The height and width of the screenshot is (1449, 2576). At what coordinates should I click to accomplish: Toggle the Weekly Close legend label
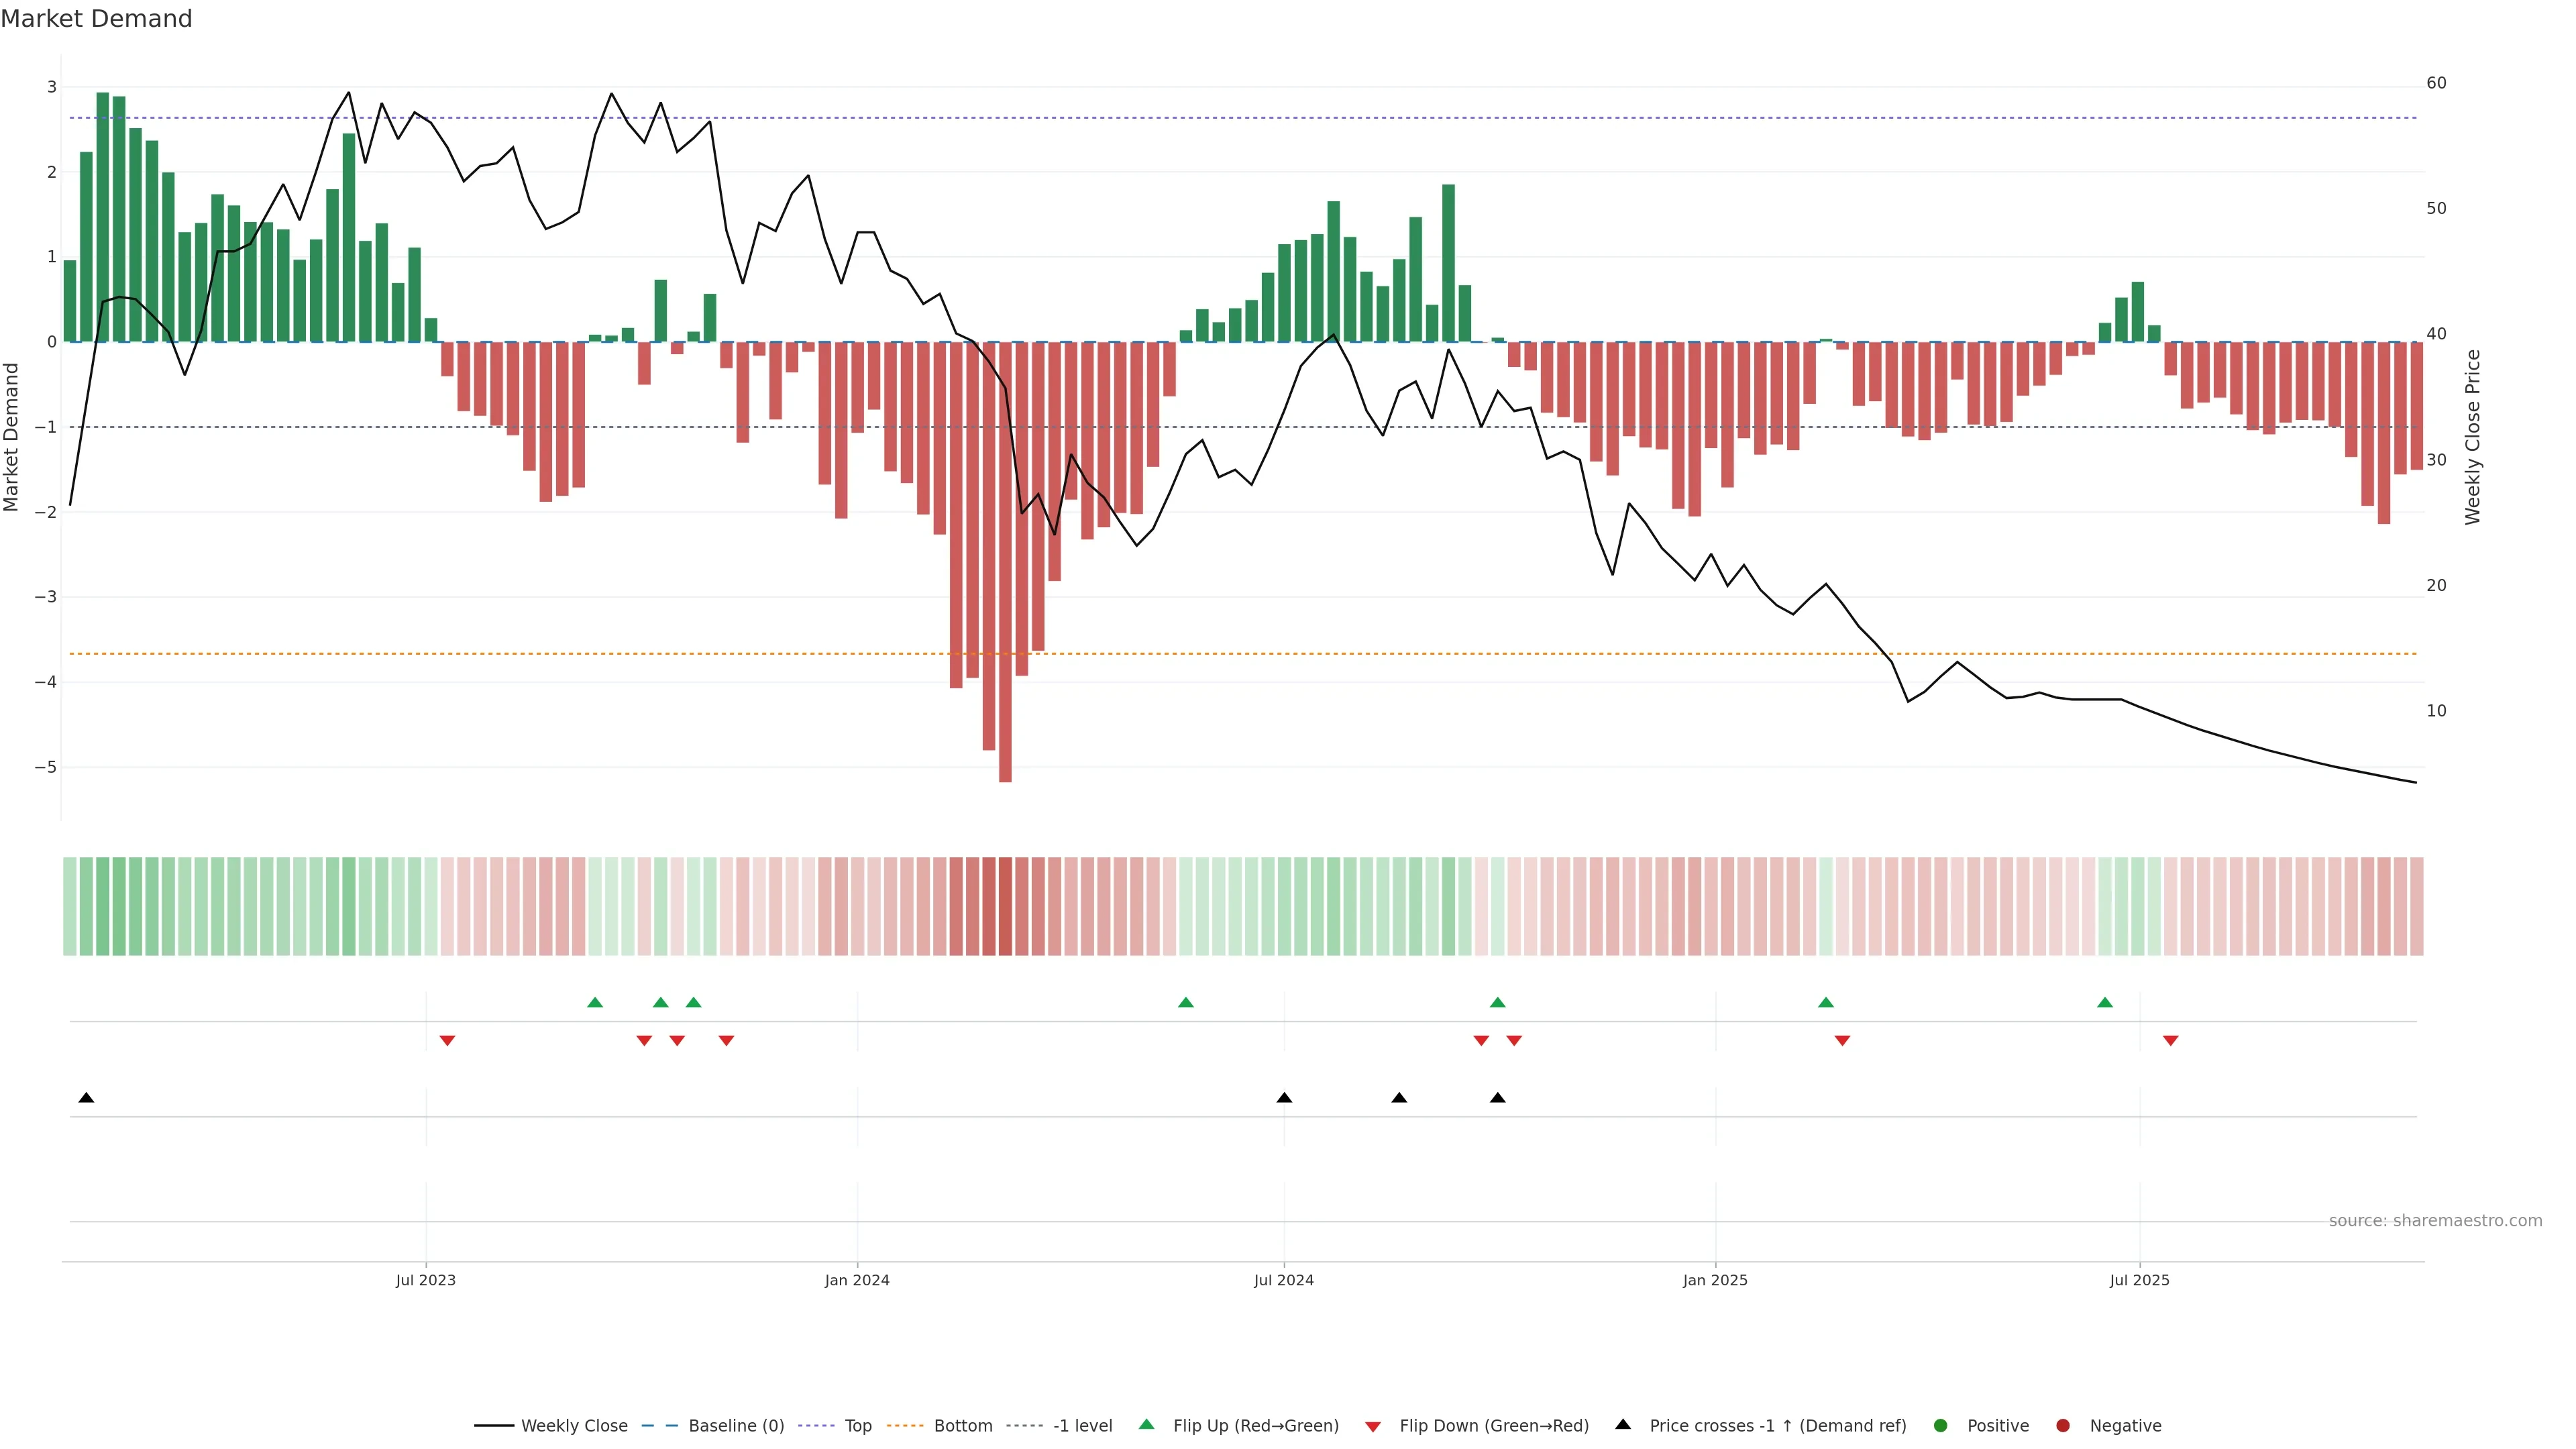574,1425
